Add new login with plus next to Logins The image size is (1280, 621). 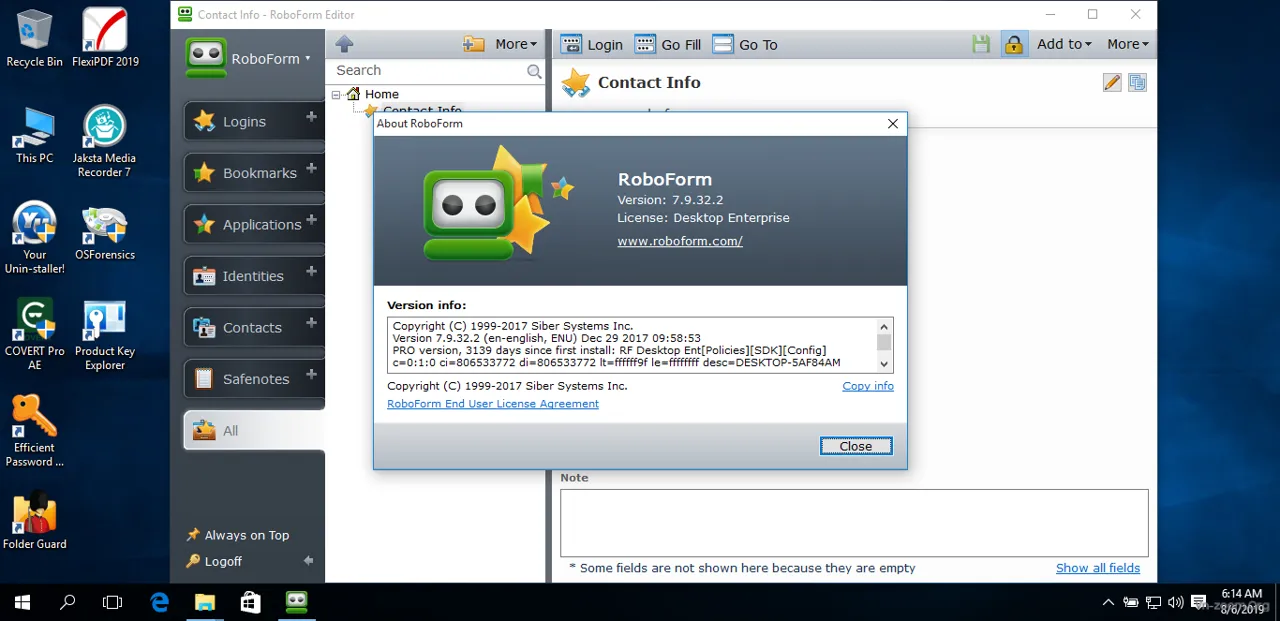[x=311, y=117]
